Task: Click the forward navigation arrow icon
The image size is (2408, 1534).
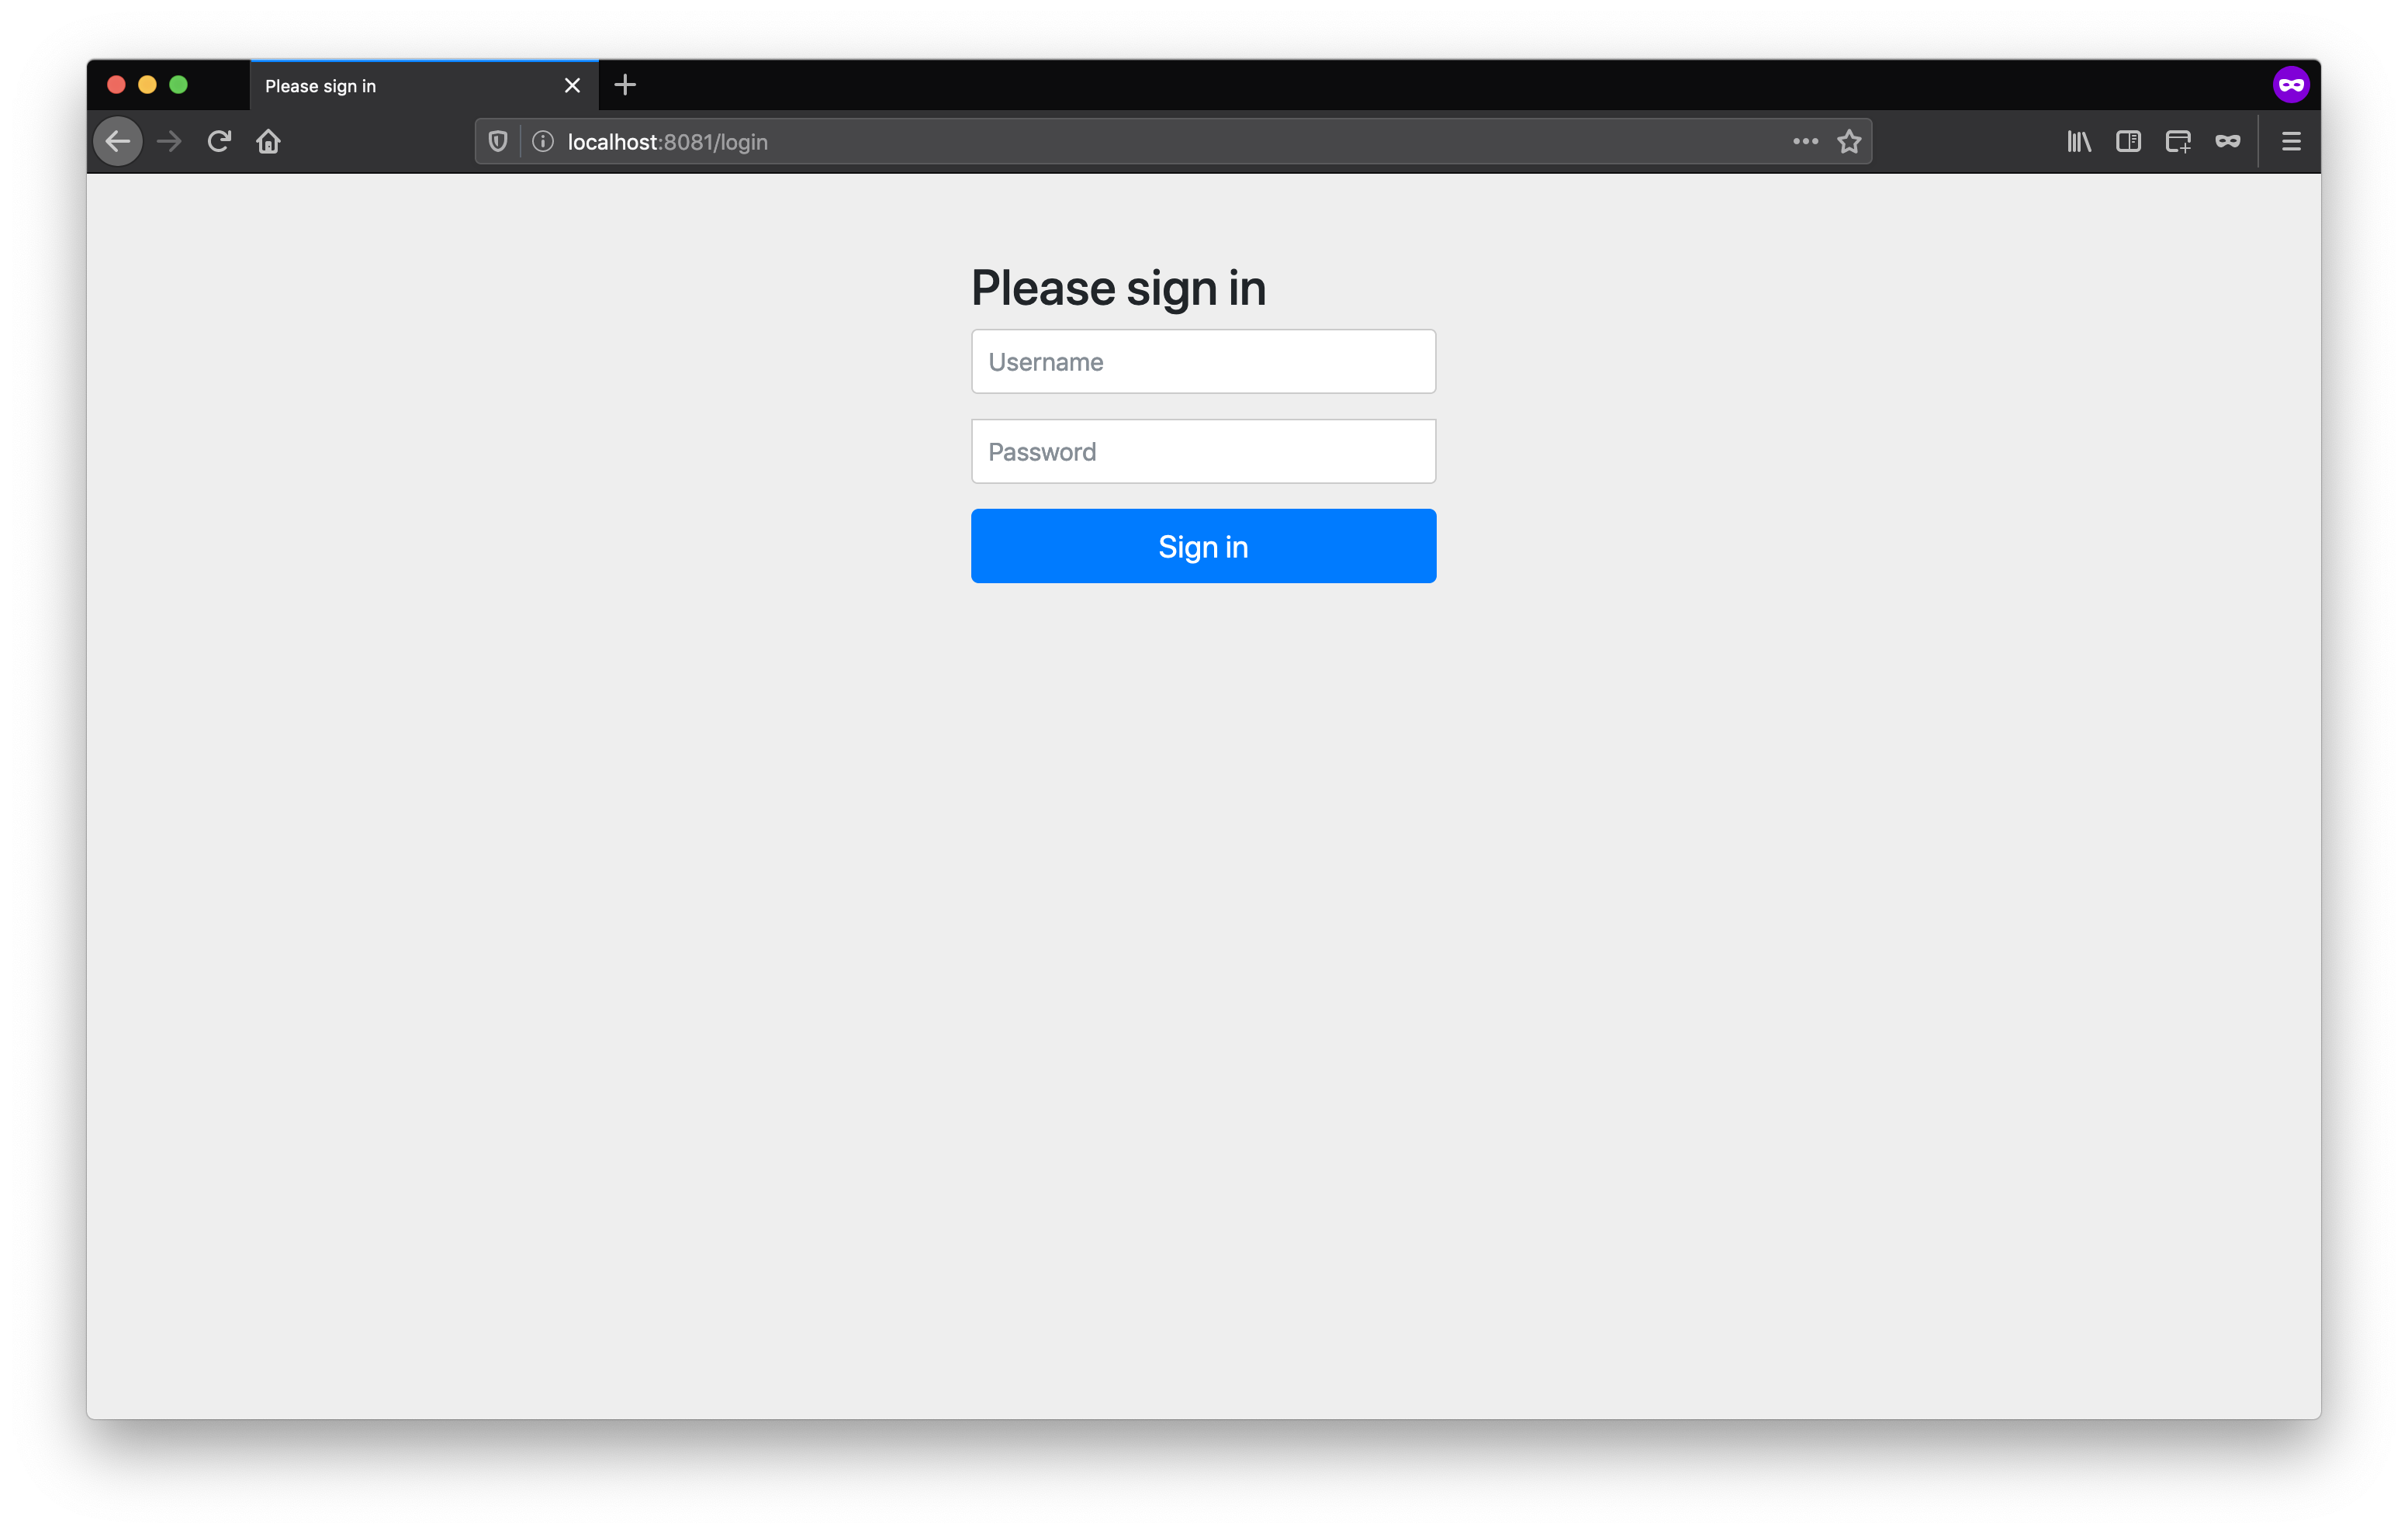Action: tap(168, 140)
